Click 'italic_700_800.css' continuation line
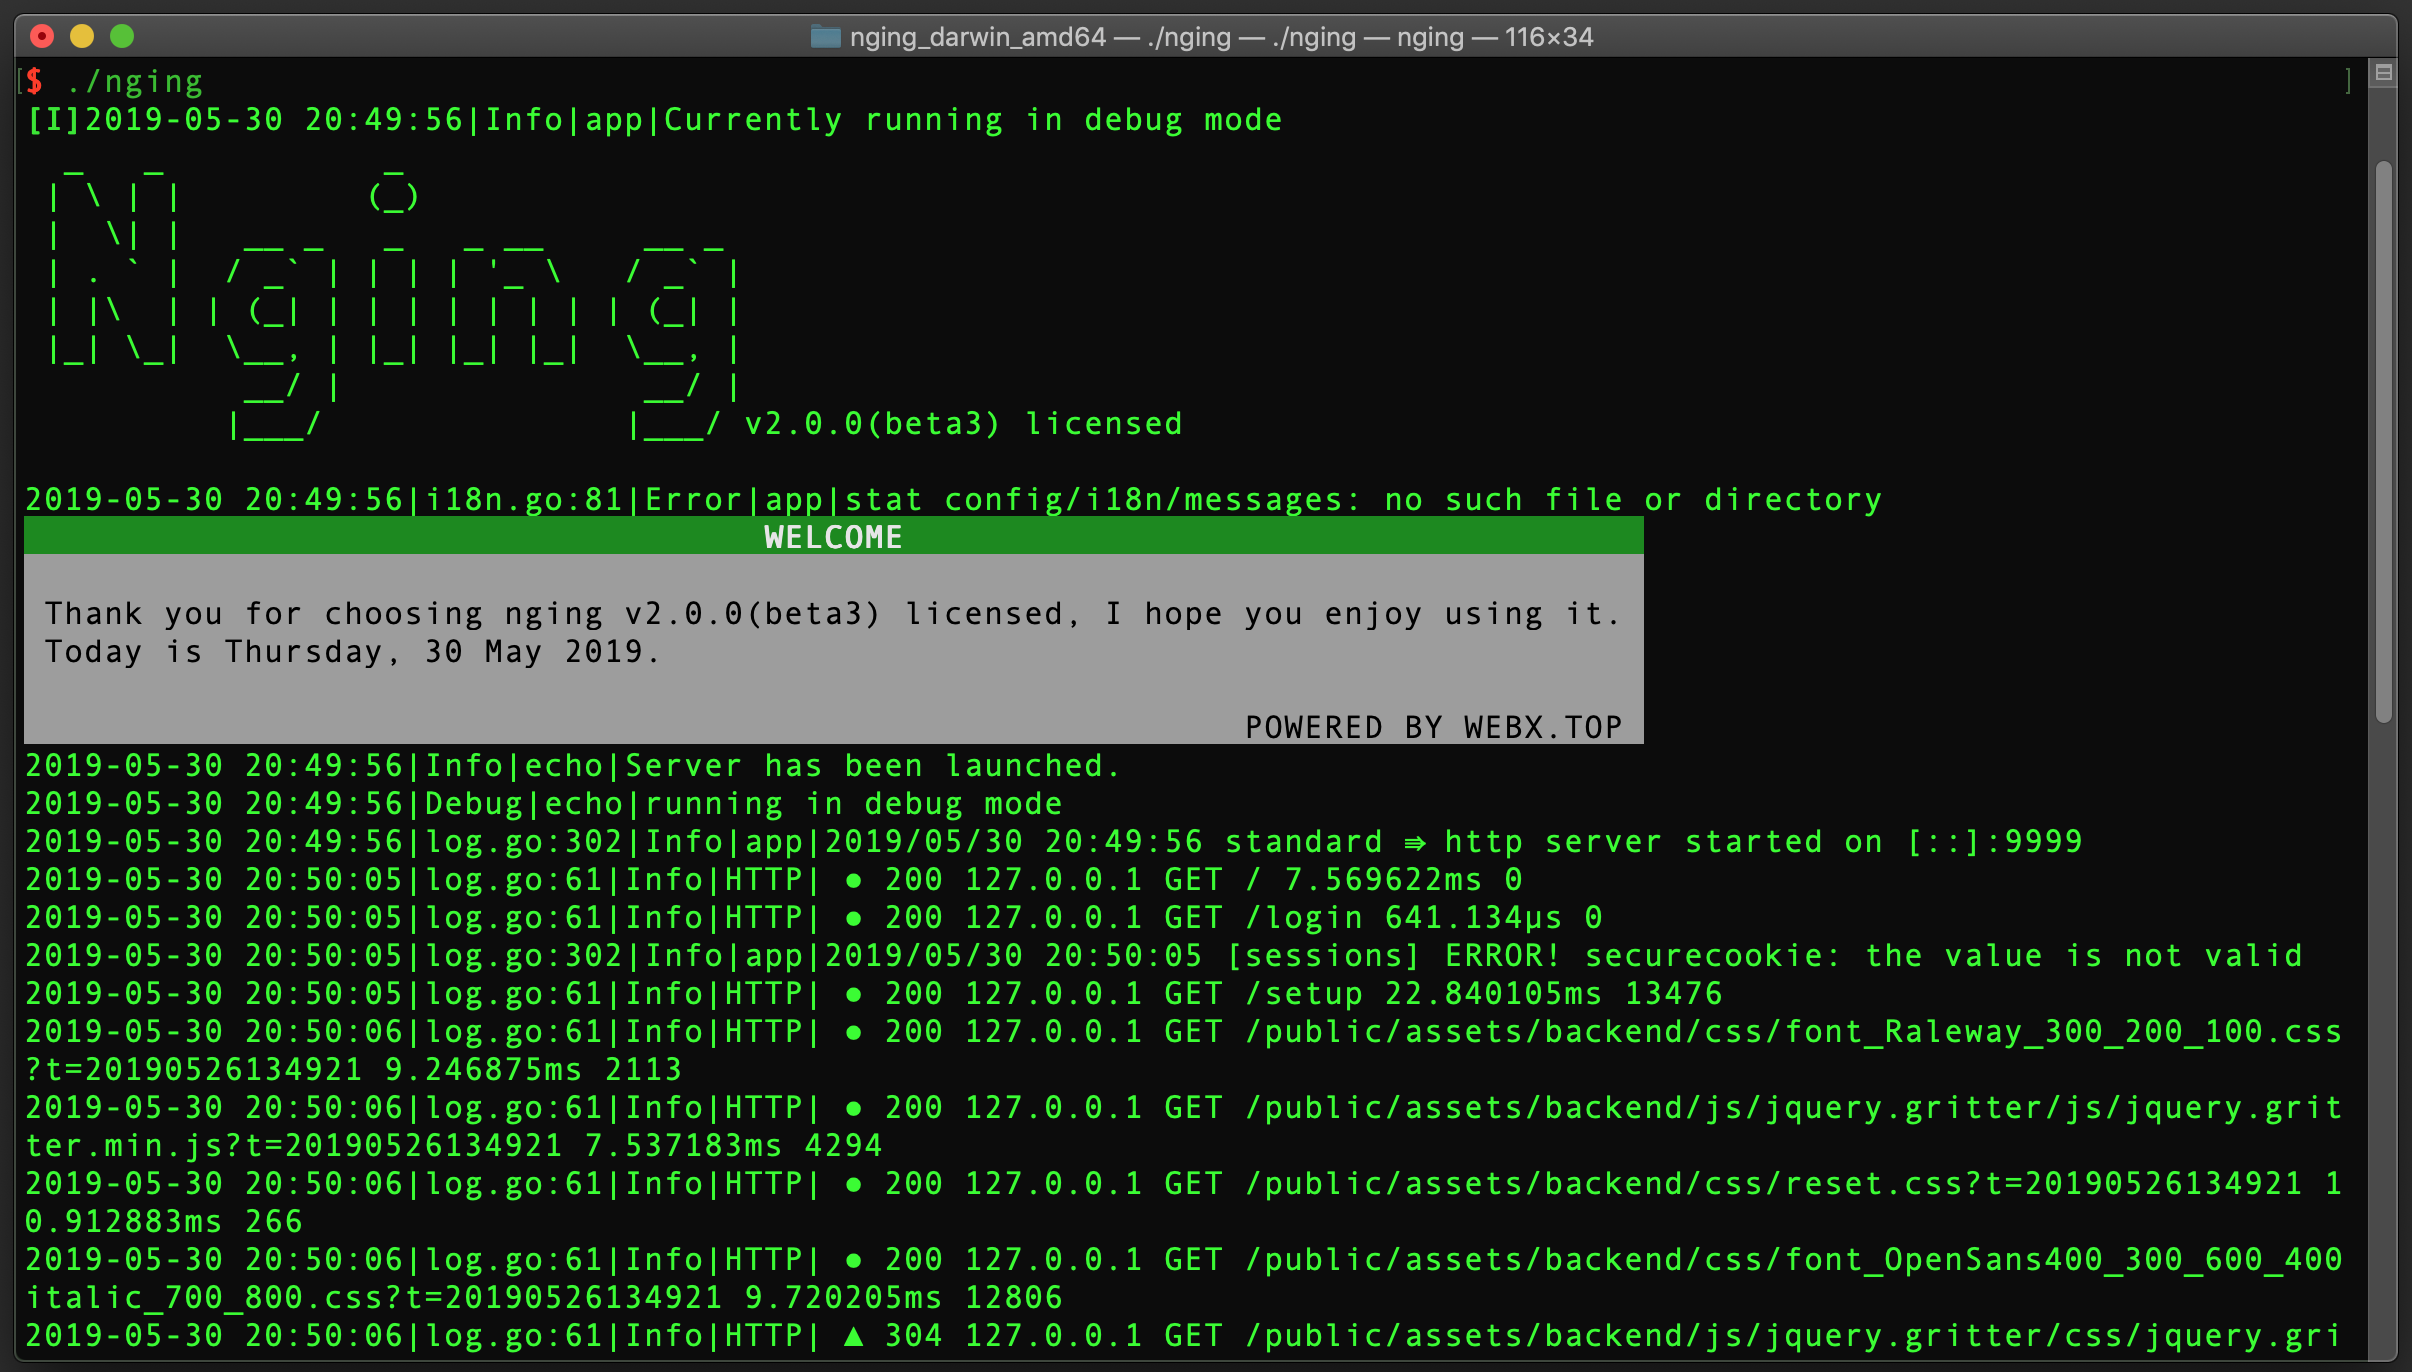2412x1372 pixels. [544, 1297]
